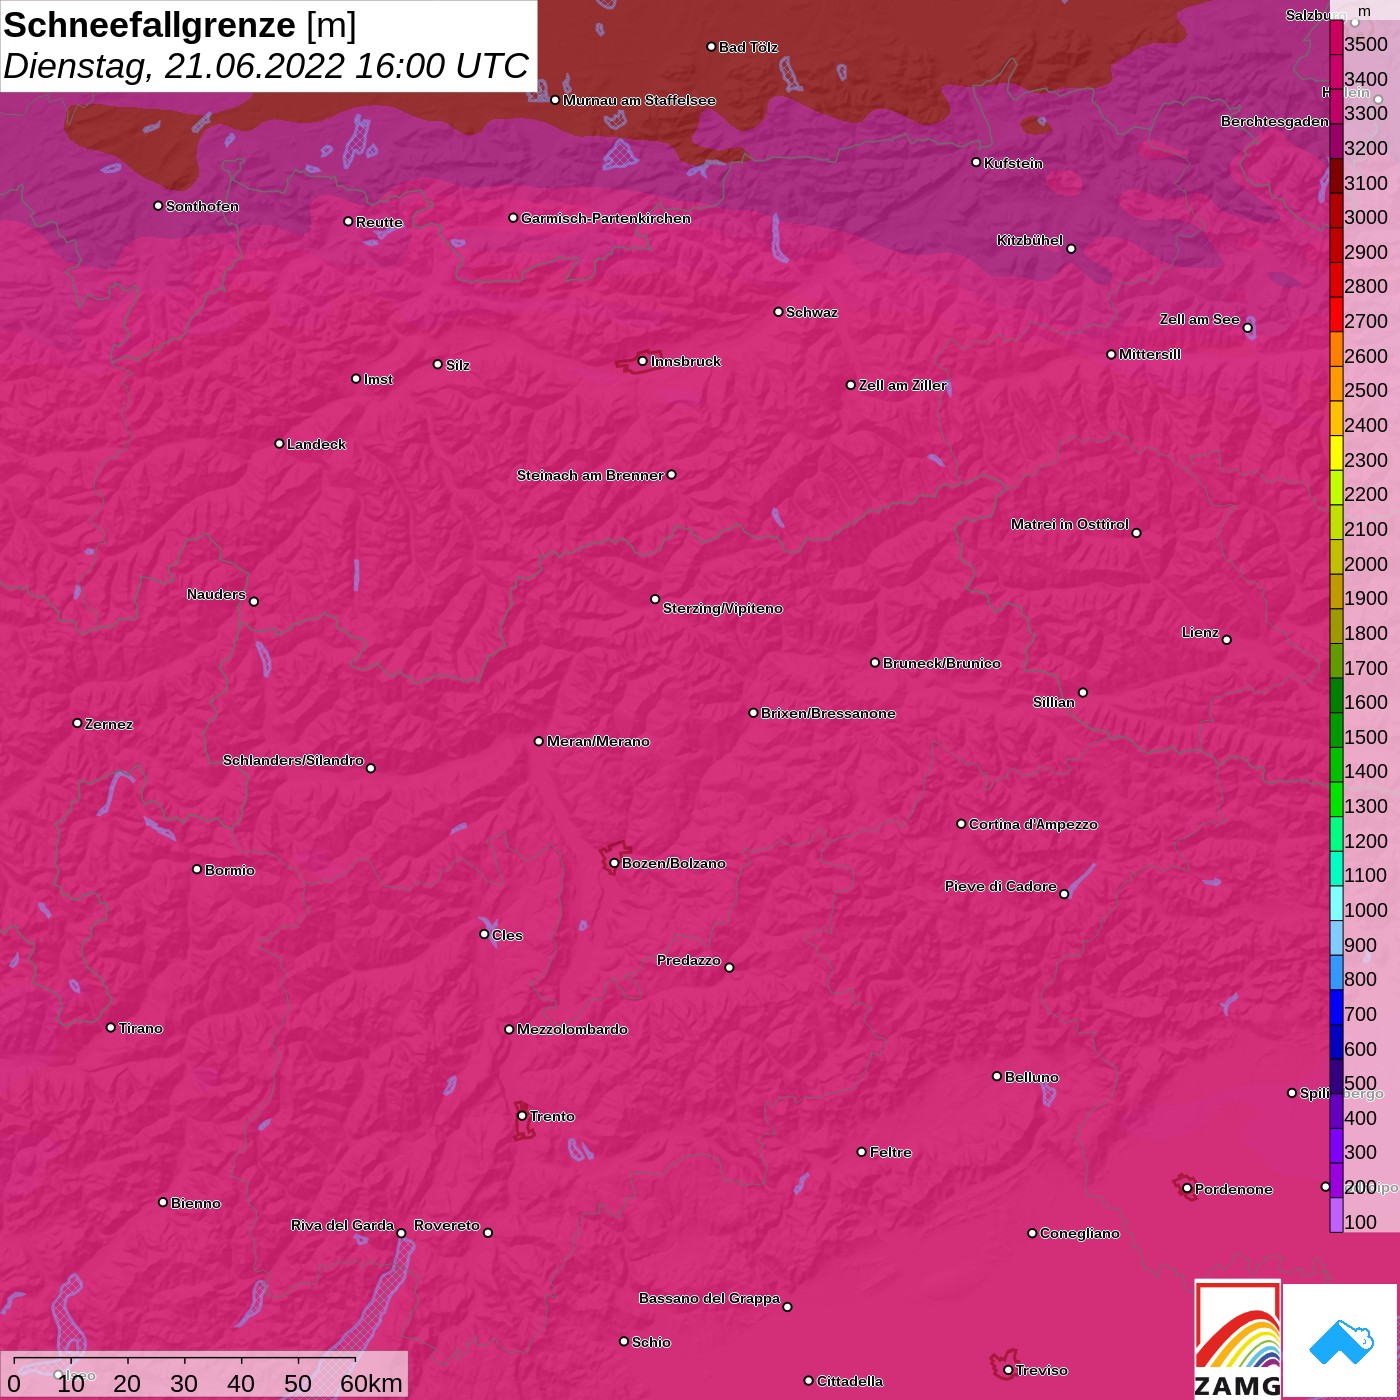Select the 3500 m legend color swatch
This screenshot has width=1400, height=1400.
click(1336, 37)
